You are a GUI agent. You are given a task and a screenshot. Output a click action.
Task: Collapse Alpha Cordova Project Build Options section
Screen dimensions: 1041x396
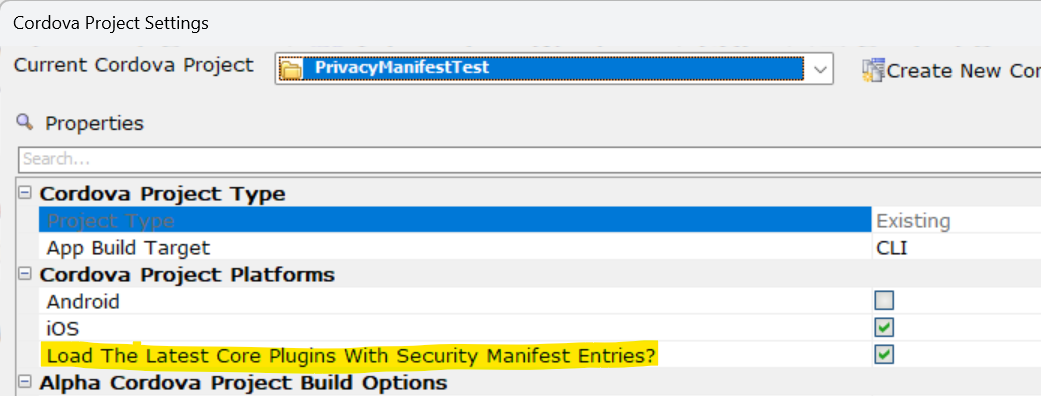(x=26, y=382)
